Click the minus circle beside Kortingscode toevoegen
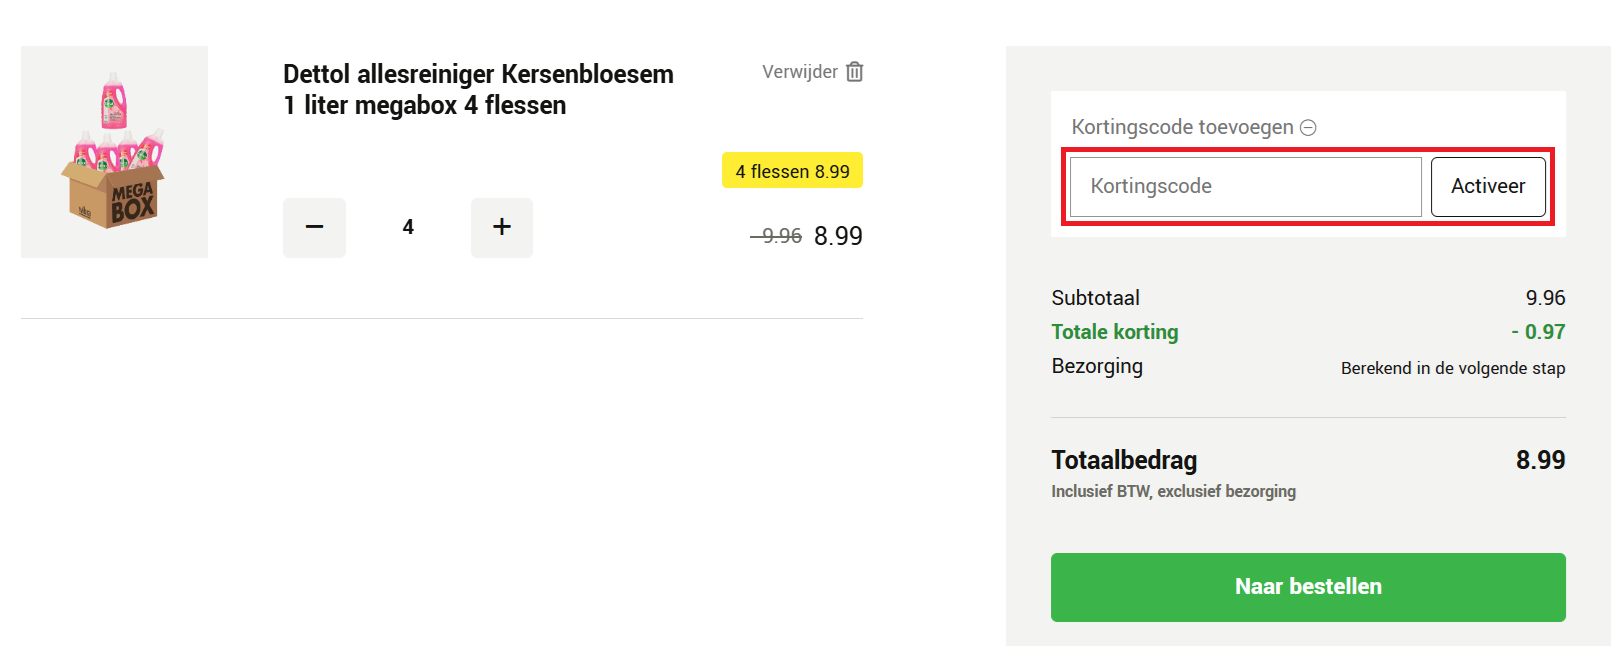 click(1310, 127)
